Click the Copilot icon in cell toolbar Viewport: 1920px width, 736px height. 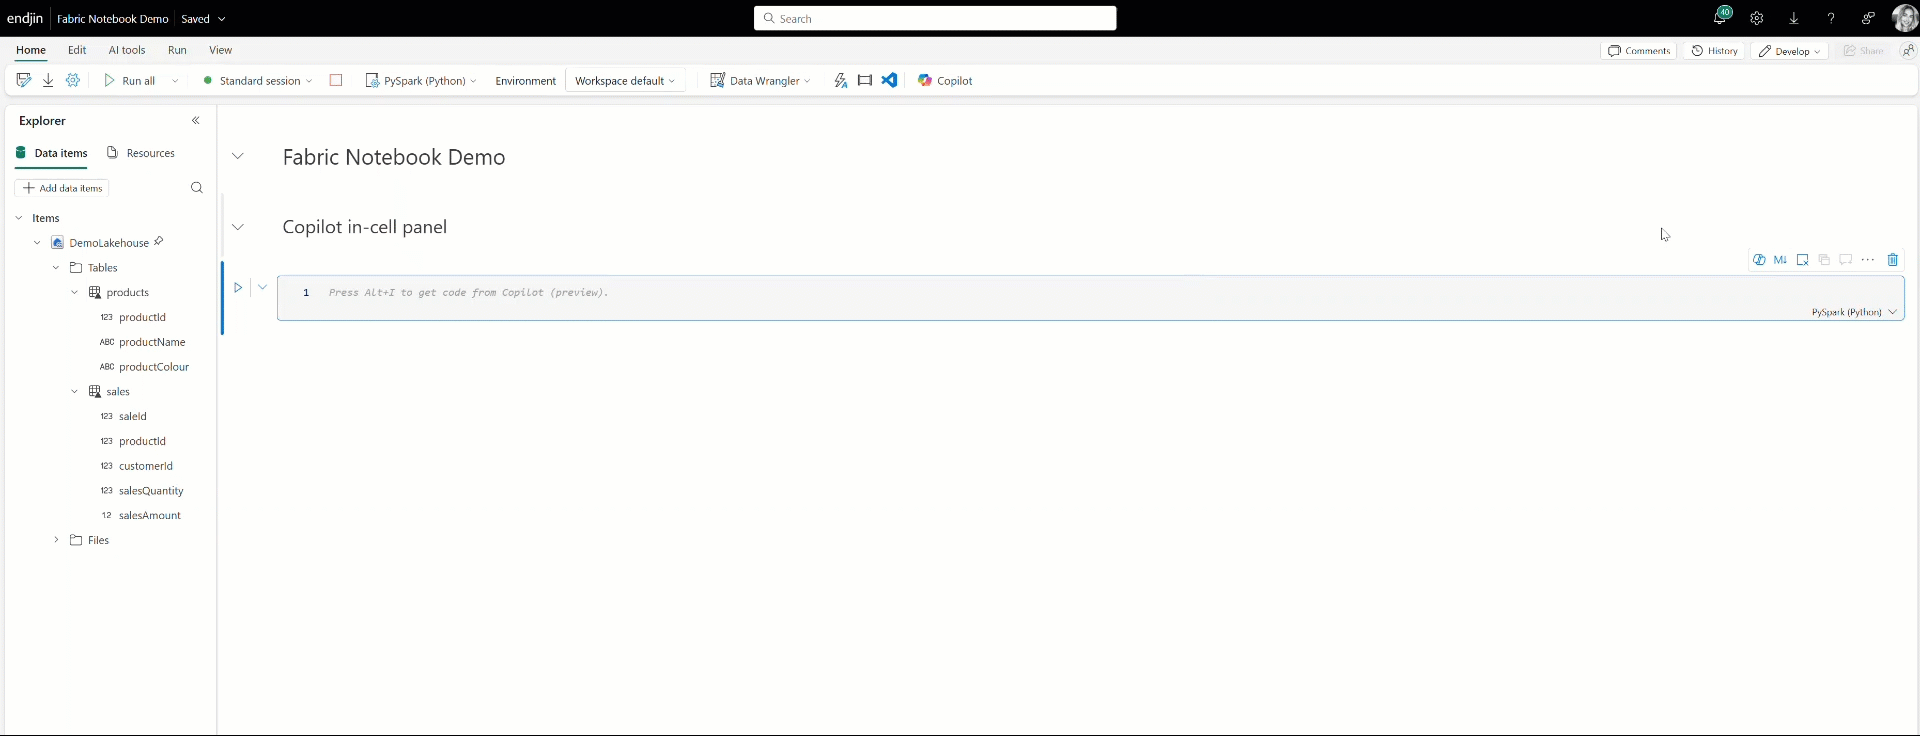1759,260
